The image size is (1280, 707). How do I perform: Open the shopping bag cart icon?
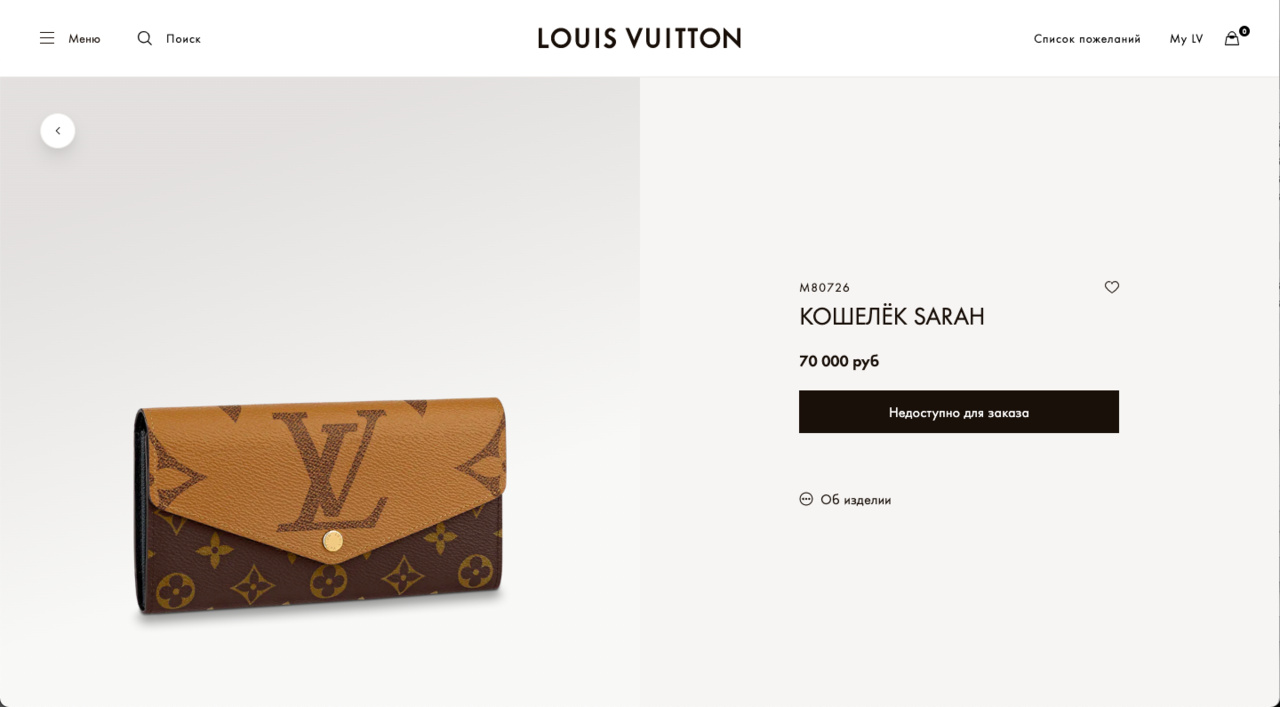pos(1232,38)
